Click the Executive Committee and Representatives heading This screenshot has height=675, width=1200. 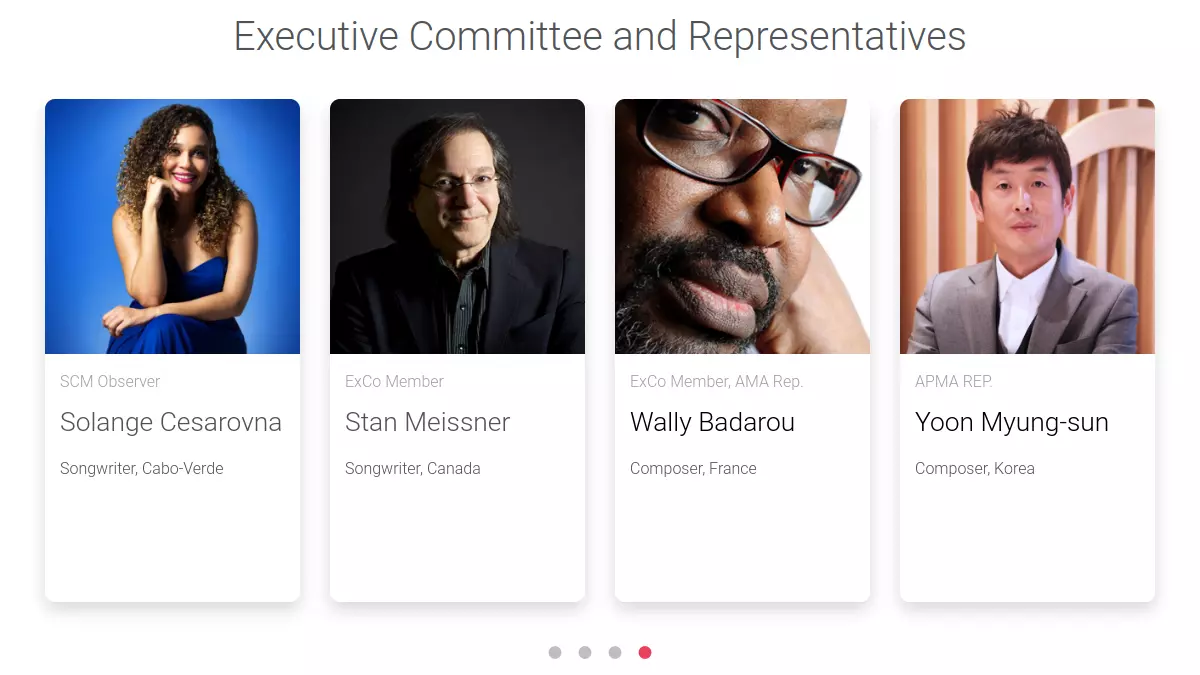(600, 37)
